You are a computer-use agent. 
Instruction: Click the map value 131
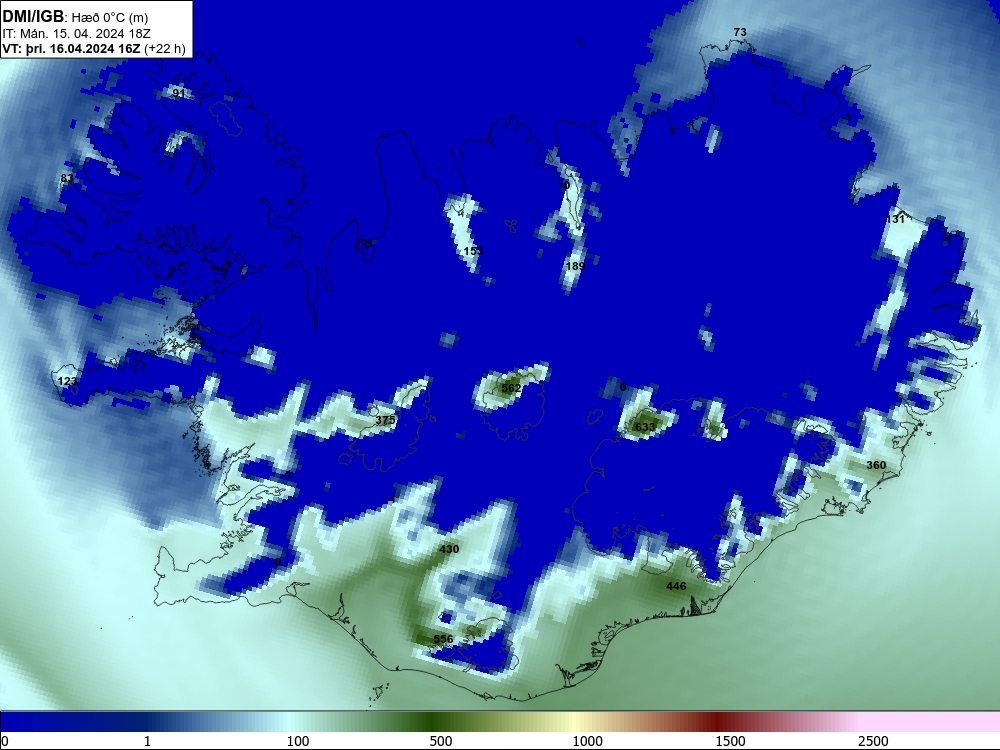click(x=895, y=219)
